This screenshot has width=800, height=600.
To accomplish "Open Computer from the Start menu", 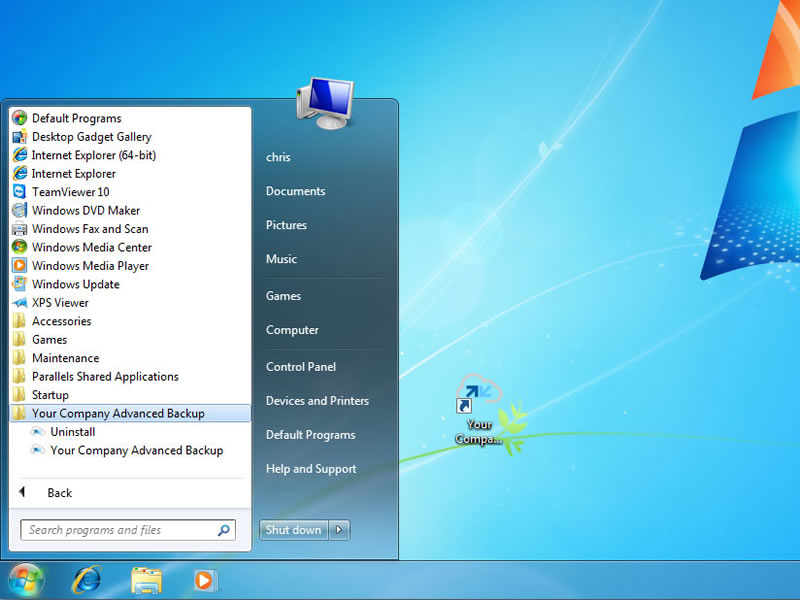I will pos(292,330).
